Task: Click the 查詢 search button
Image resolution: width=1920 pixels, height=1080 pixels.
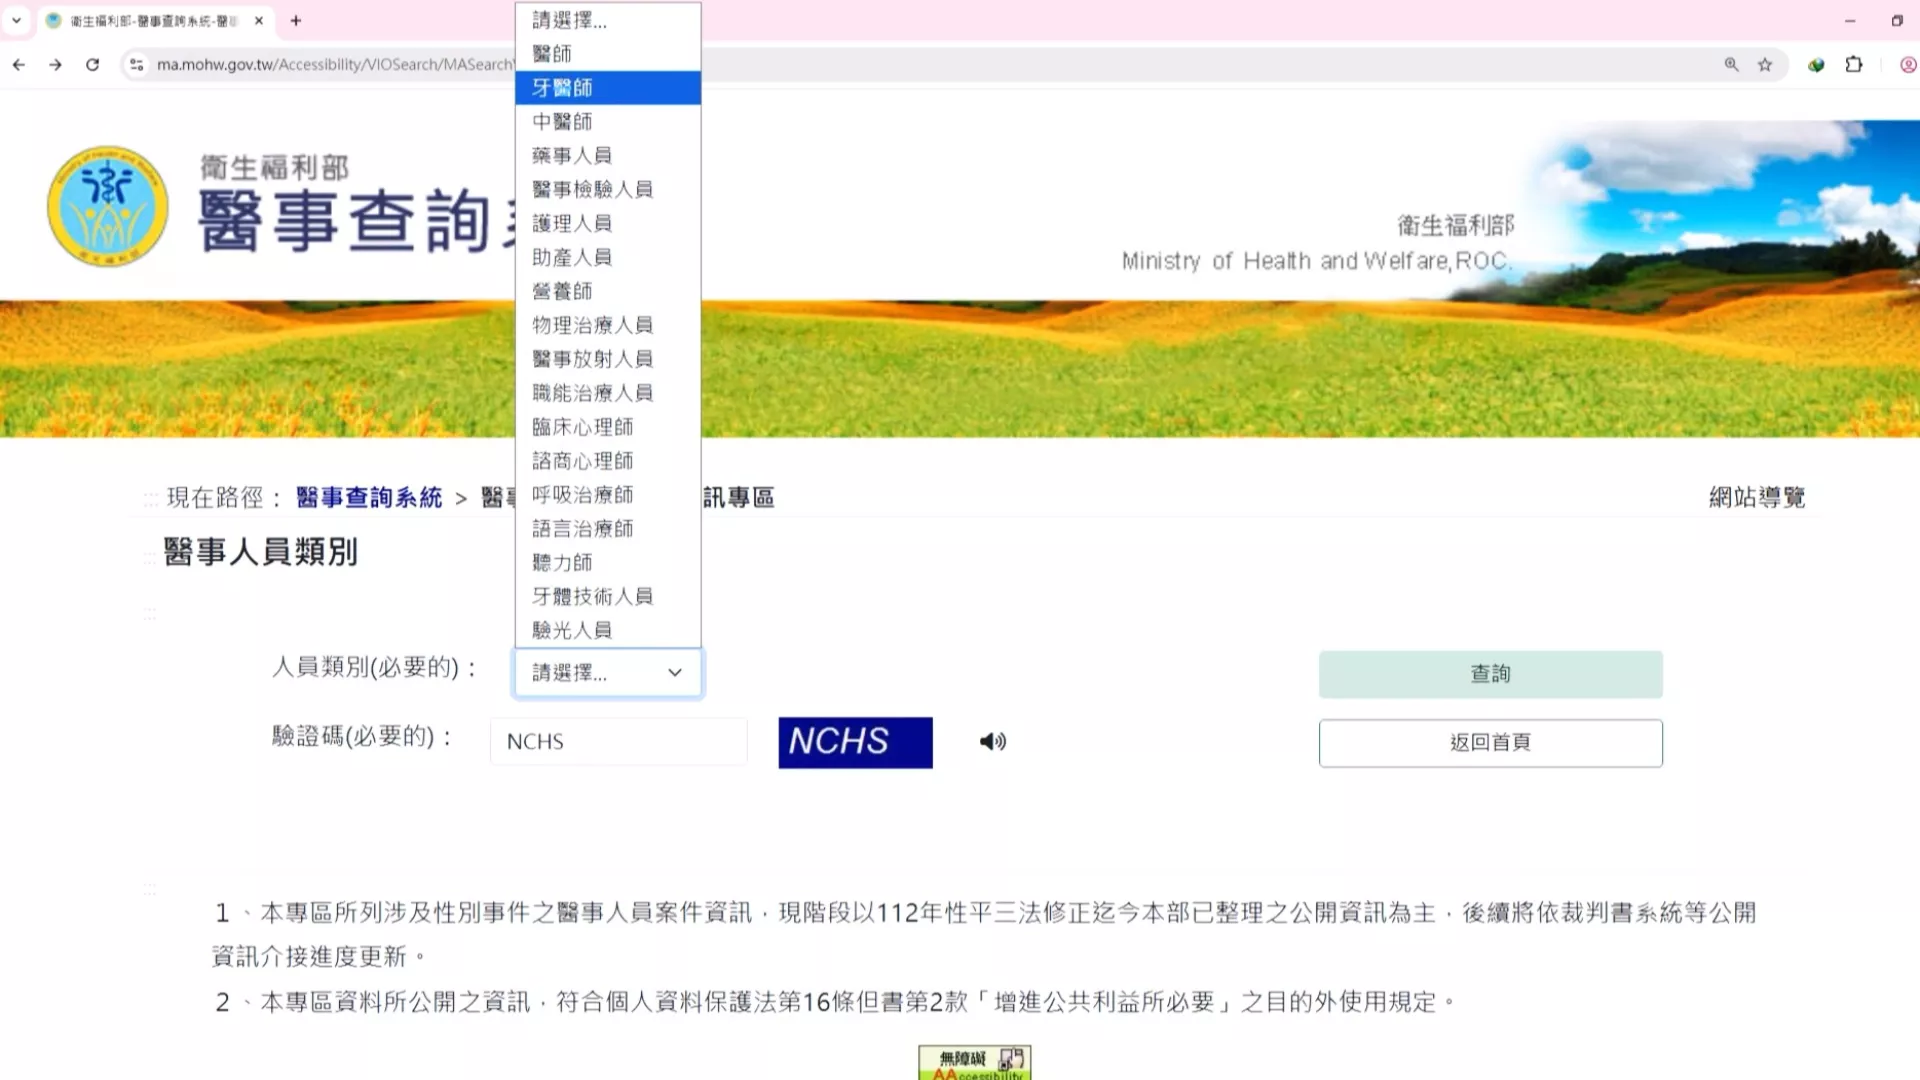Action: pos(1490,674)
